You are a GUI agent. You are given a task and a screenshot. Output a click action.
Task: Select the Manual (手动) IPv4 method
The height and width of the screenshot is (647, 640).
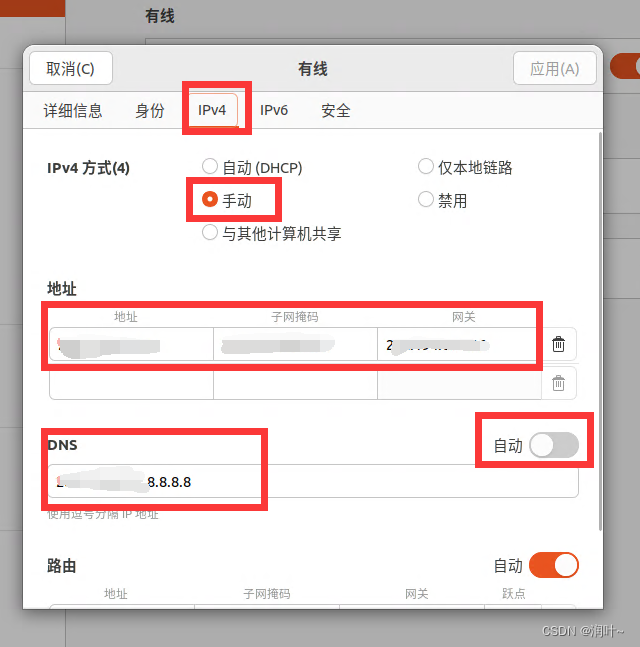[210, 200]
